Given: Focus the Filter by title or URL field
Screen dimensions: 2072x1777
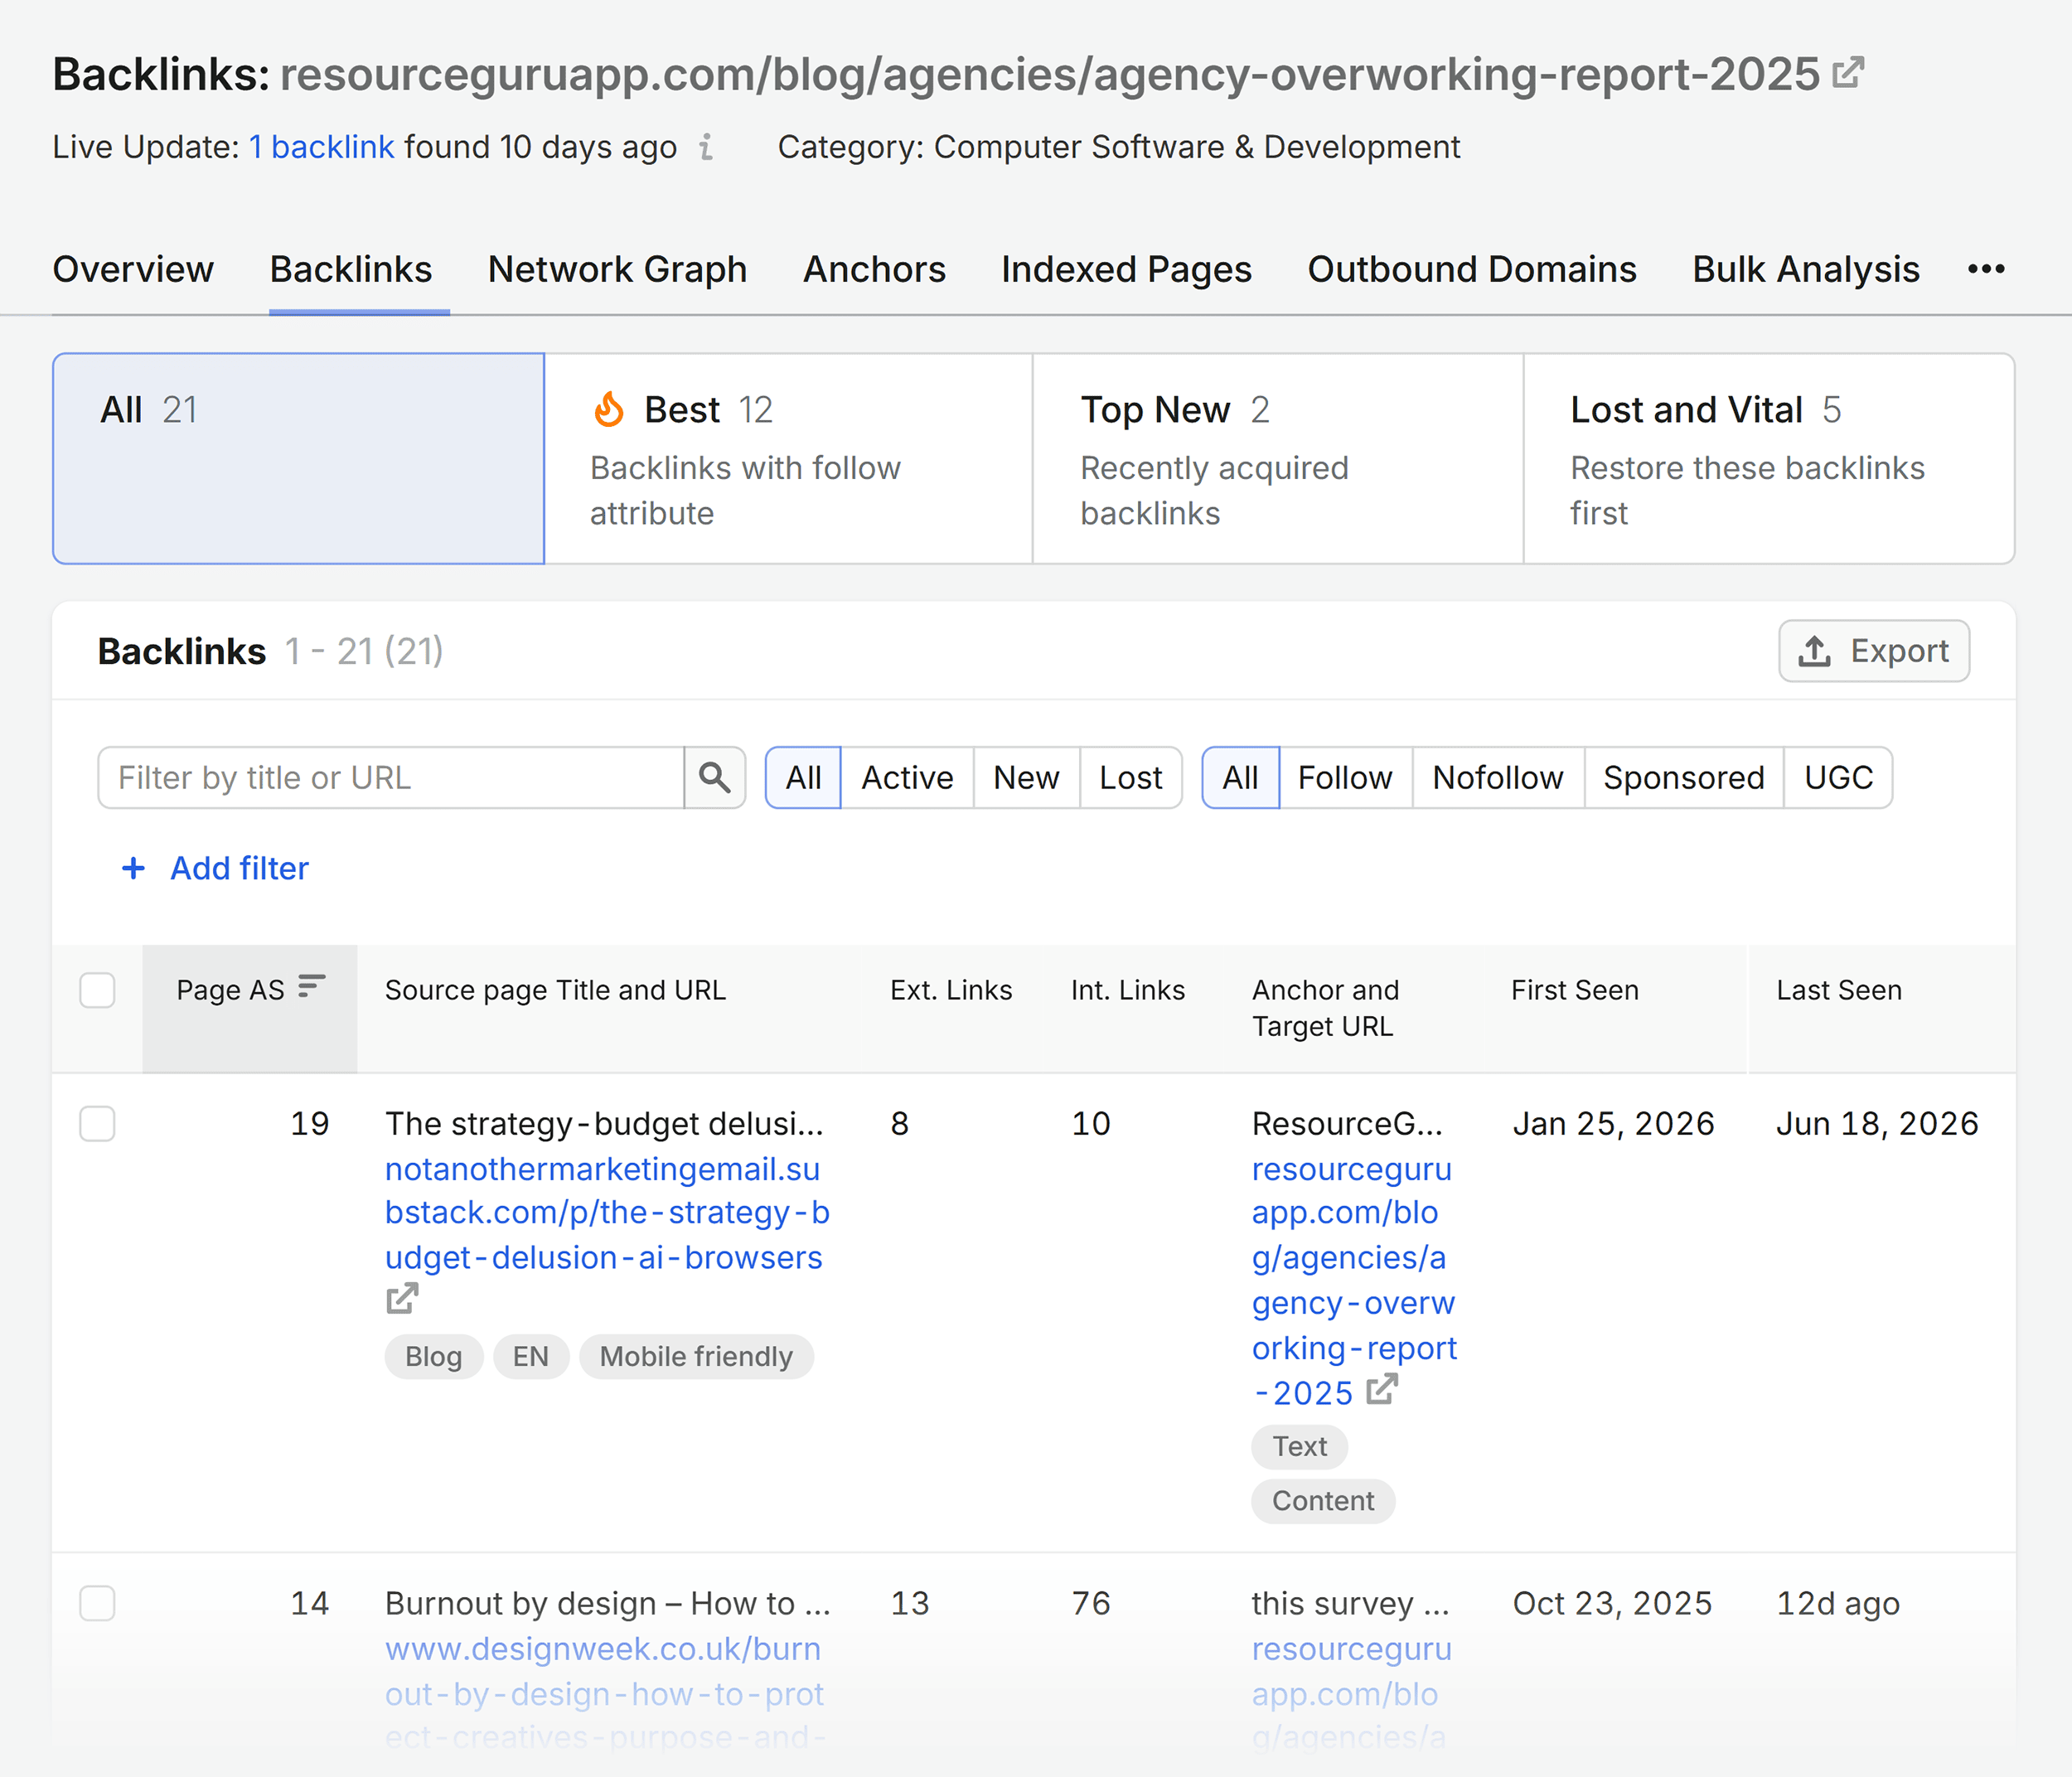Looking at the screenshot, I should (x=391, y=777).
